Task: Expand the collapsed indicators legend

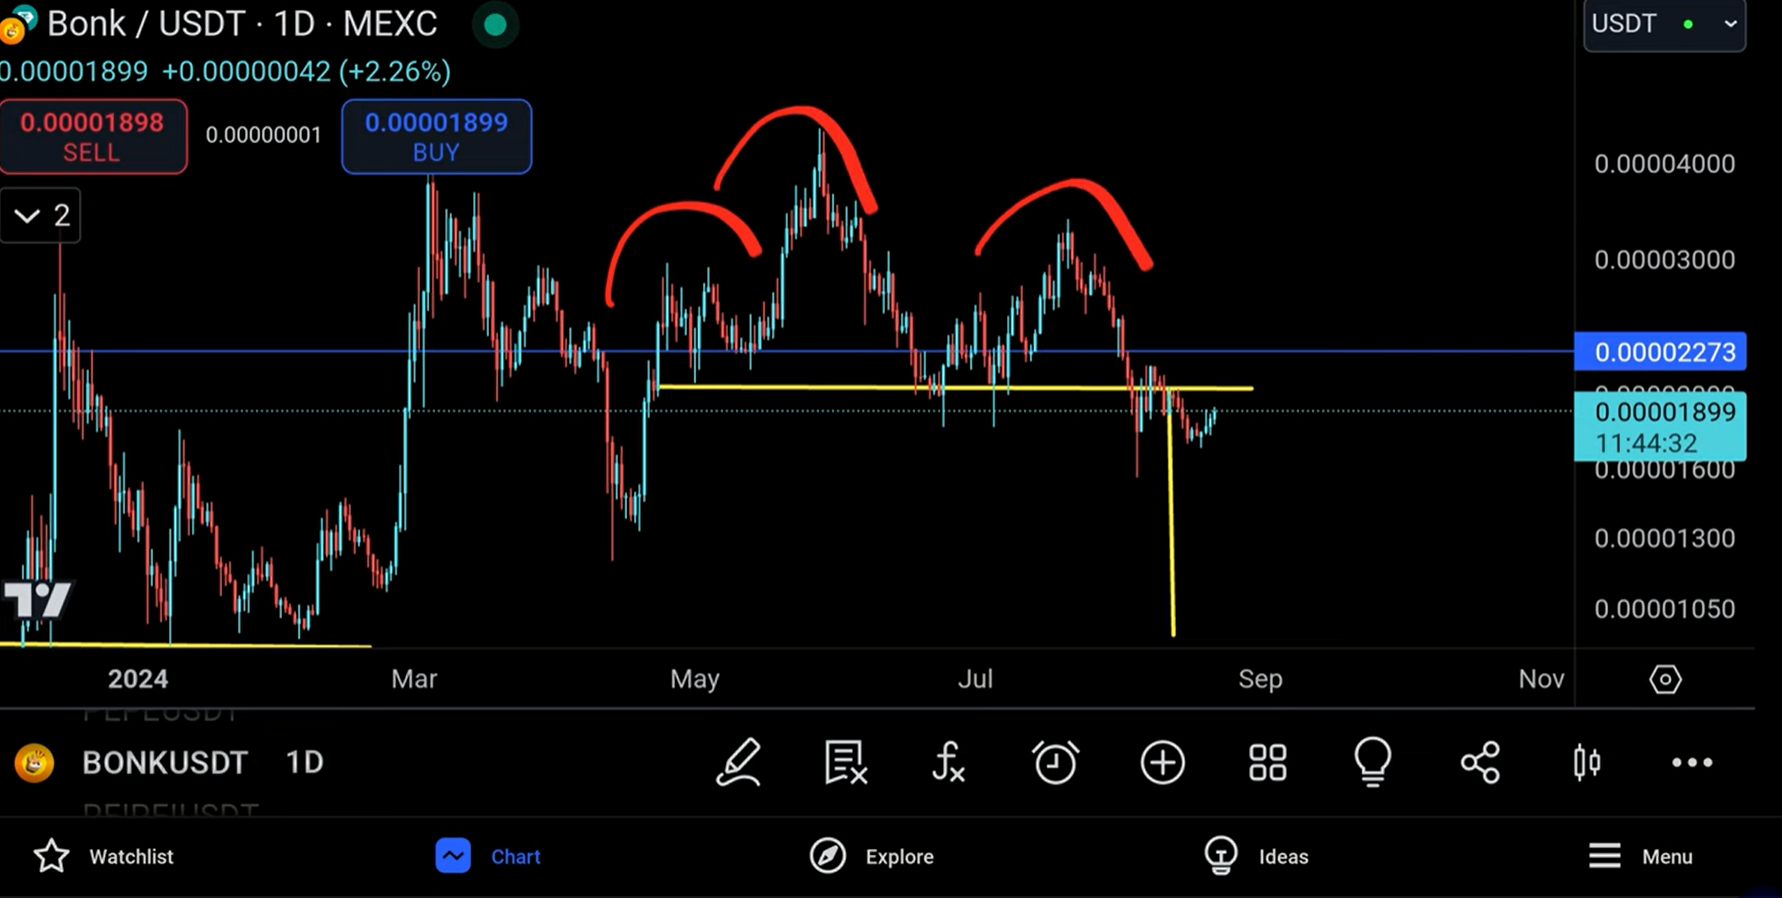Action: 41,215
